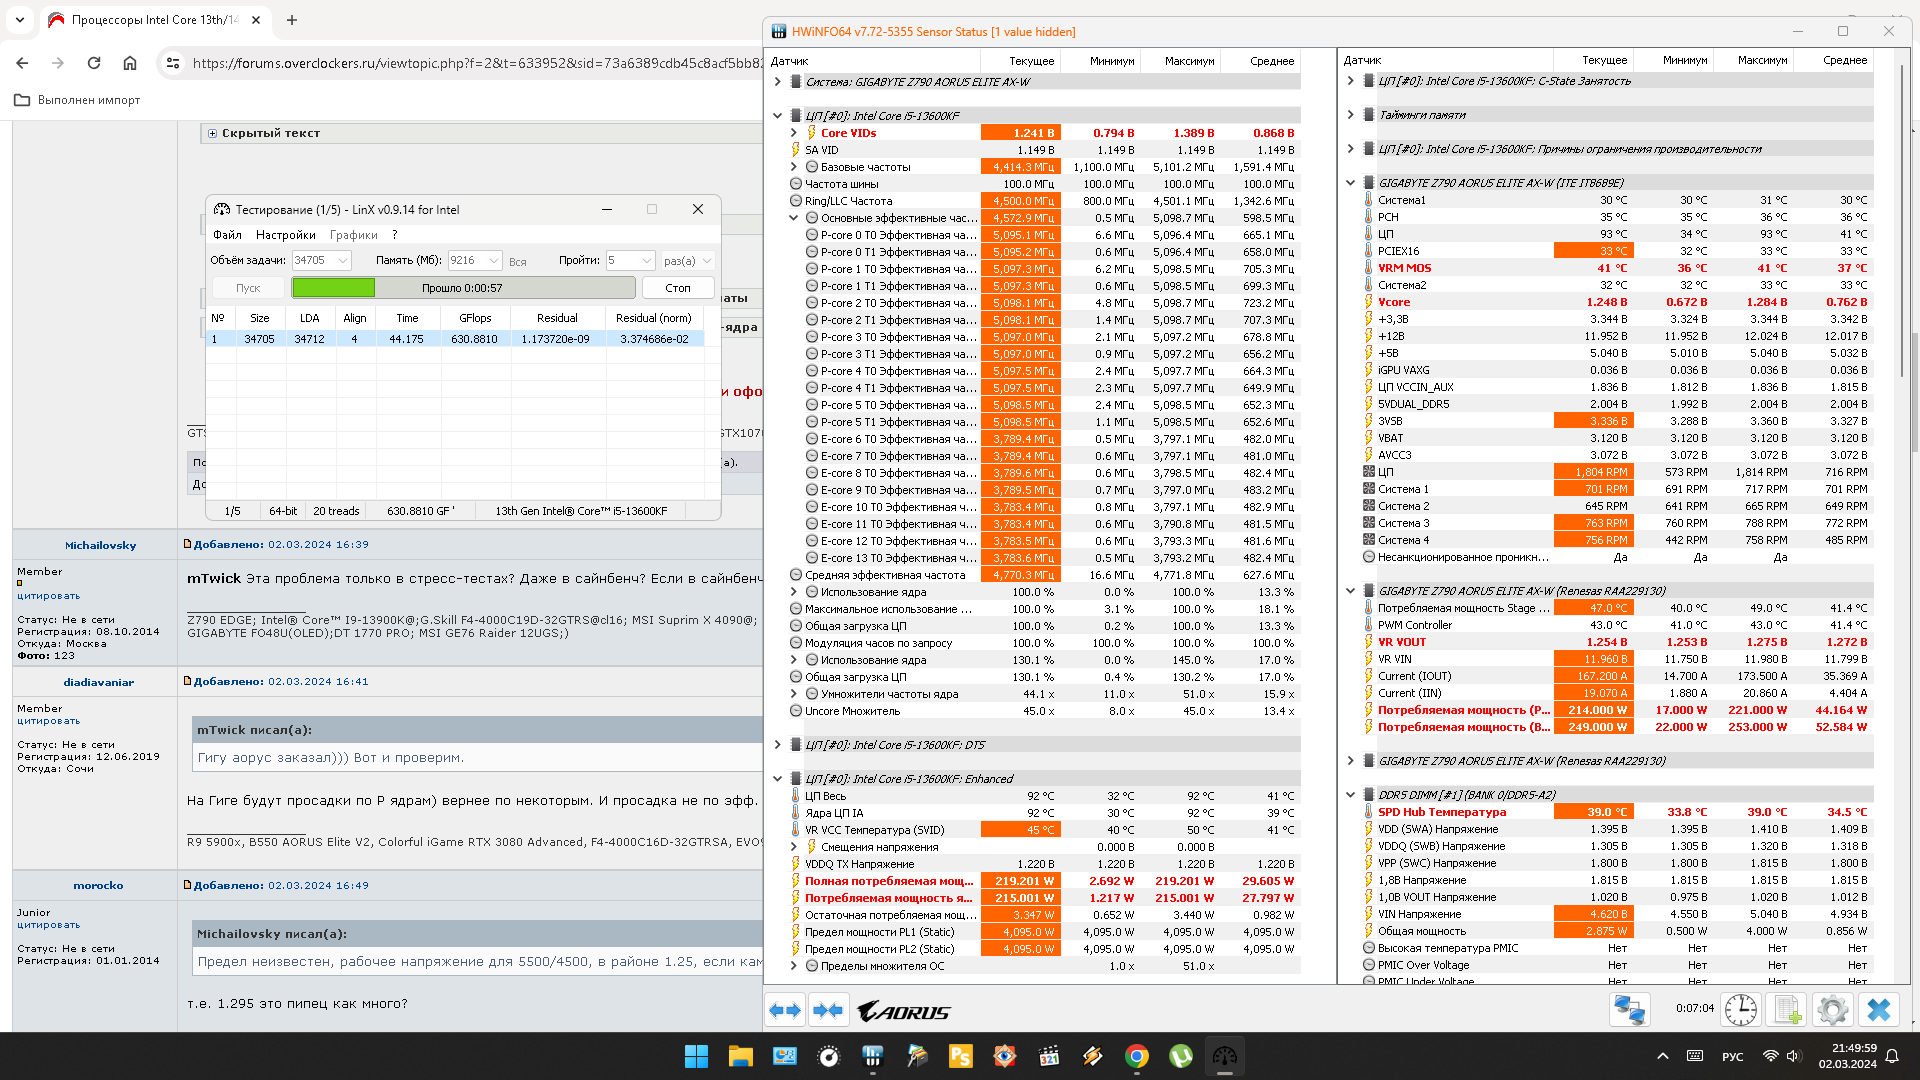Open the Файл menu in LinX

coord(227,235)
